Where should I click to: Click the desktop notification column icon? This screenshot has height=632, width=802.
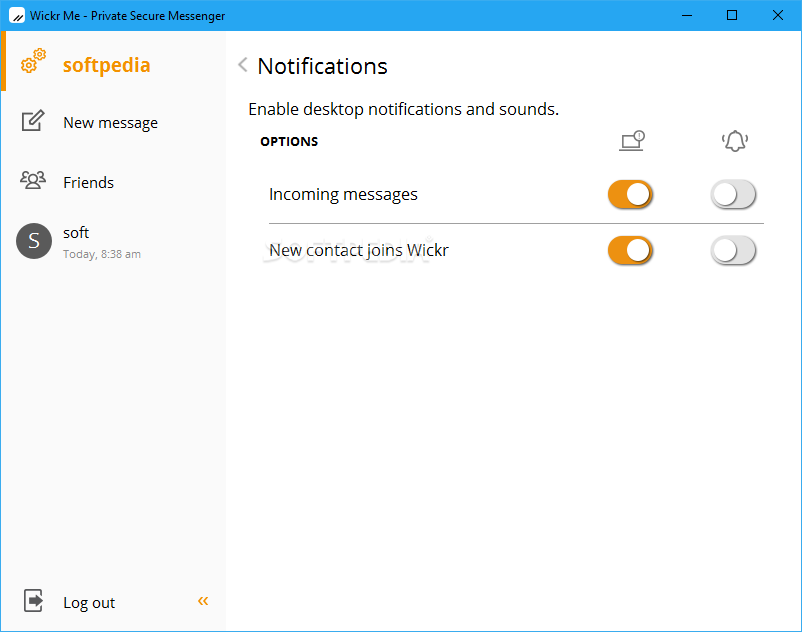coord(632,141)
